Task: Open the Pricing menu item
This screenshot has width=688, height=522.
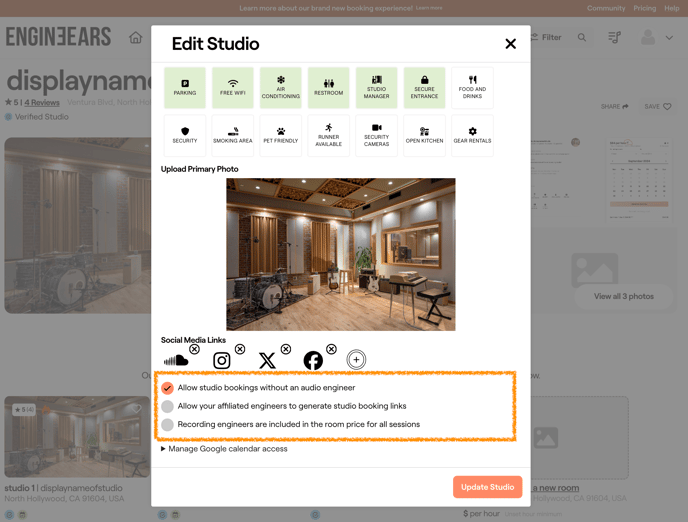Action: 644,8
